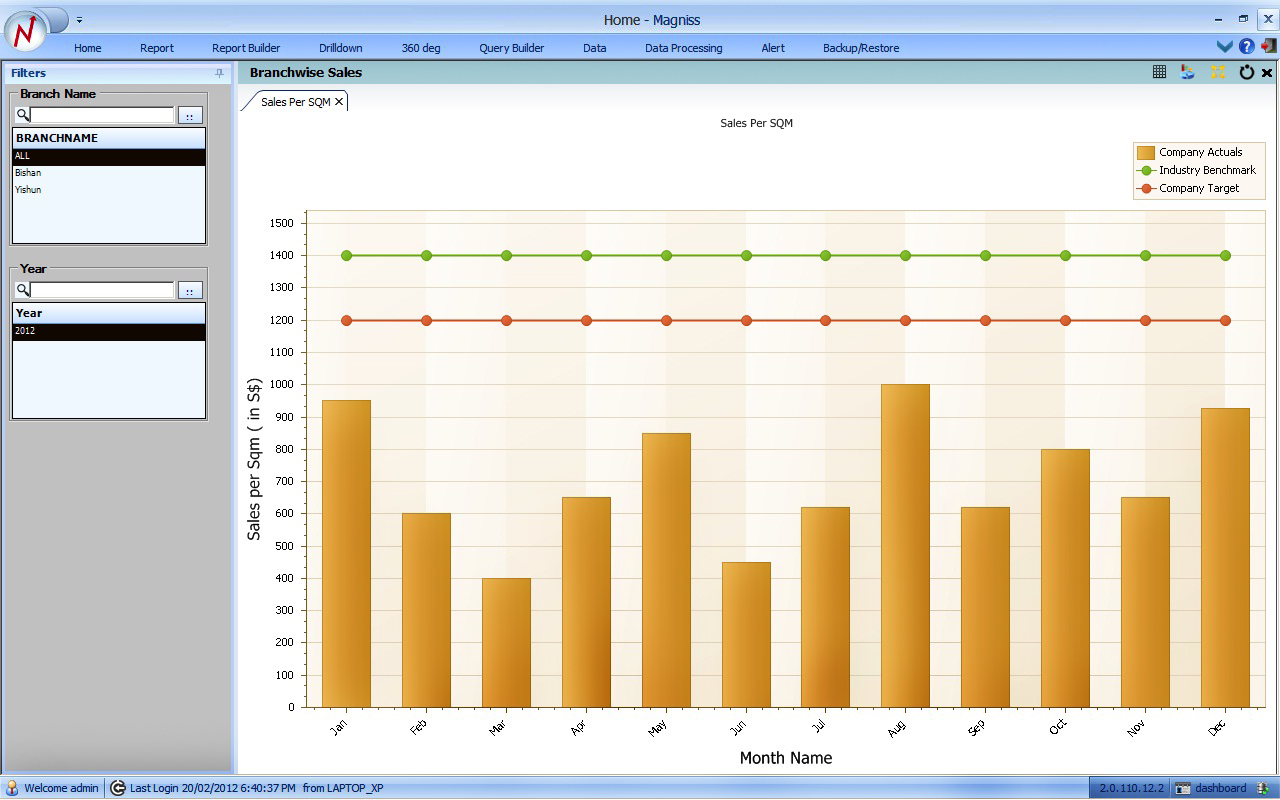
Task: Close the Branchwise Sales panel
Action: click(1267, 73)
